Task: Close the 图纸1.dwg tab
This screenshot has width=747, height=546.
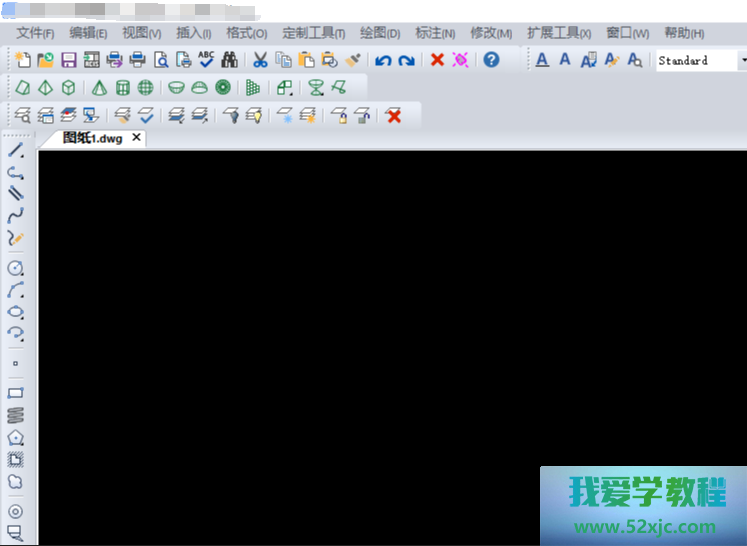Action: click(137, 138)
